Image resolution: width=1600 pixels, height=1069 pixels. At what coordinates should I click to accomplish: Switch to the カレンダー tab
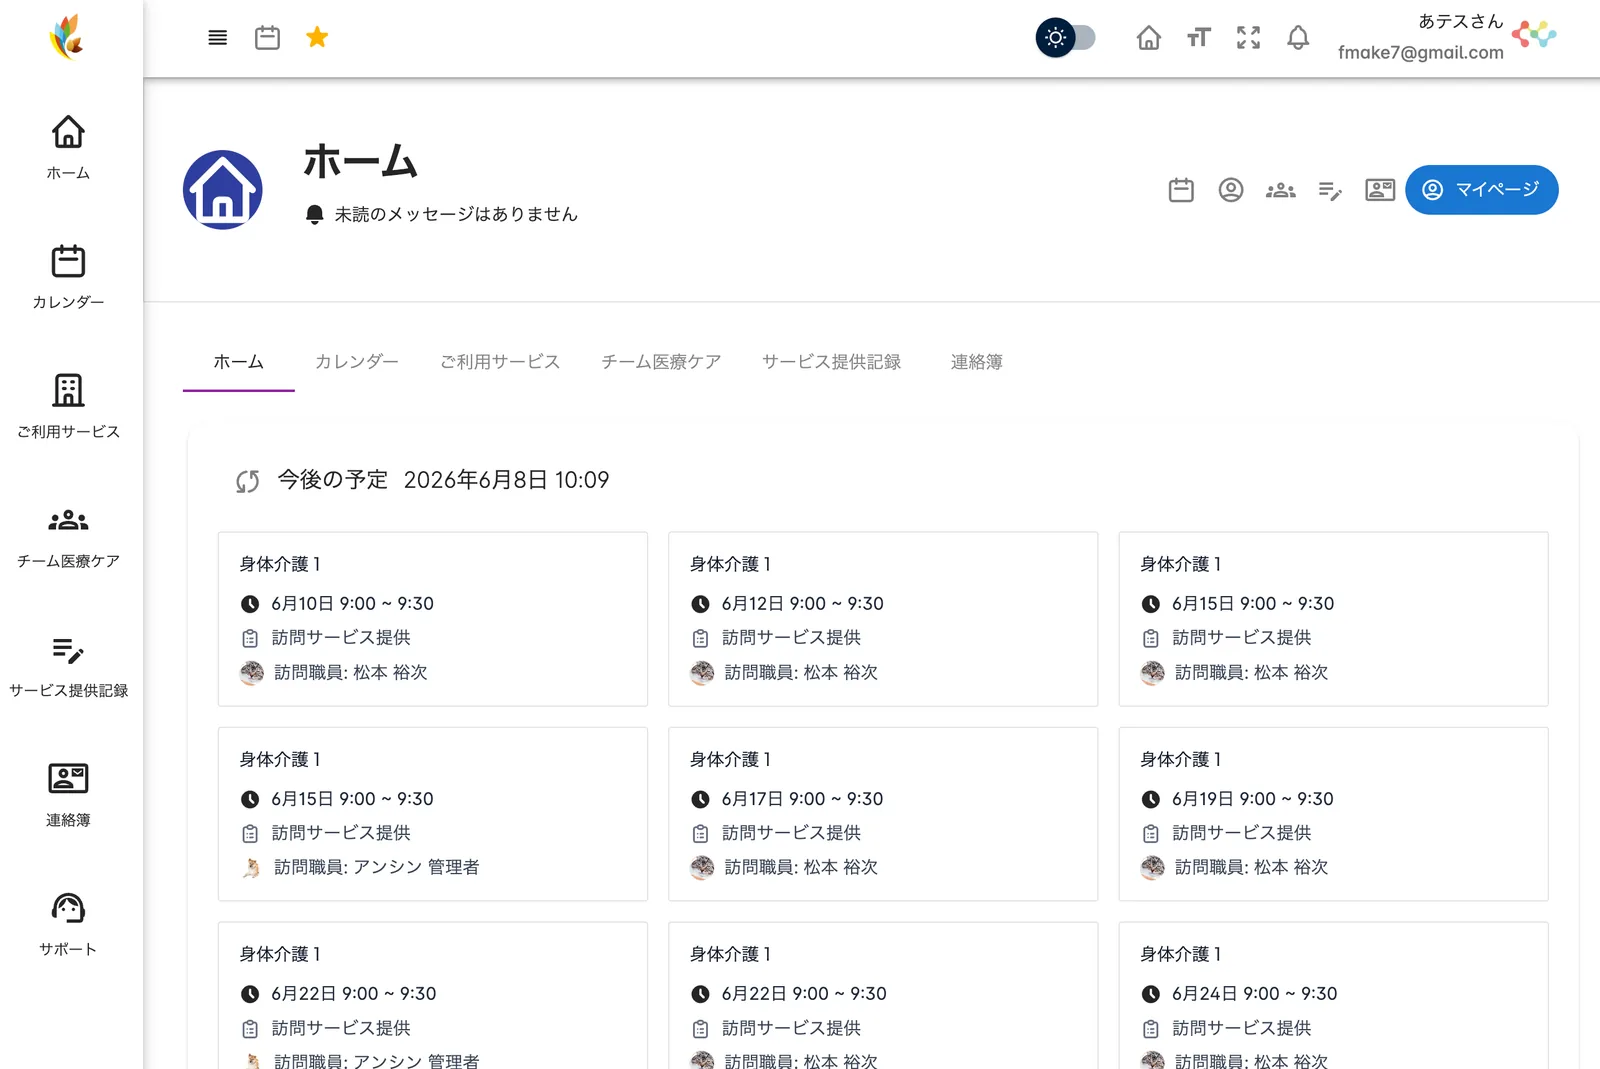pos(356,362)
